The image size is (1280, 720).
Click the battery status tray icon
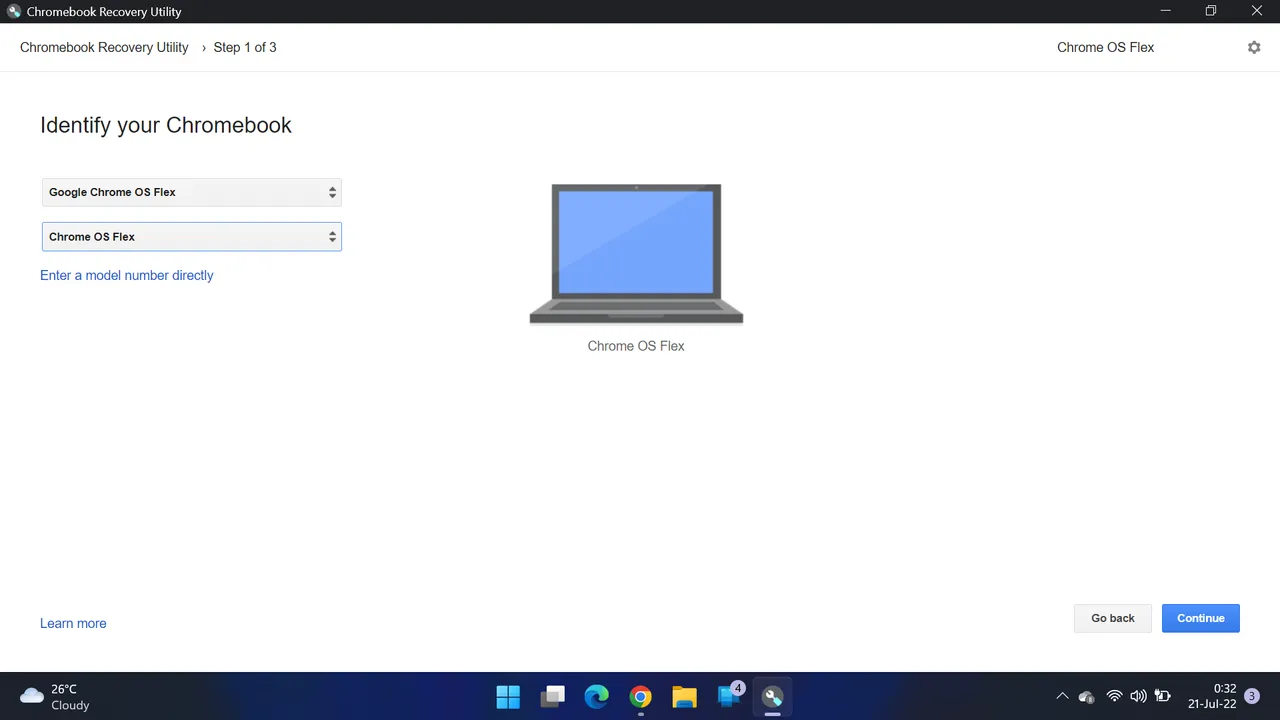pyautogui.click(x=1162, y=696)
